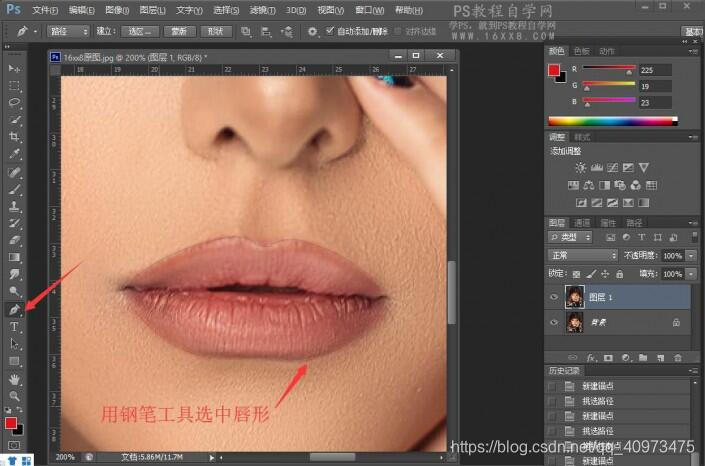Switch to the 色板 tab
Screen dimensions: 705x466
581,51
